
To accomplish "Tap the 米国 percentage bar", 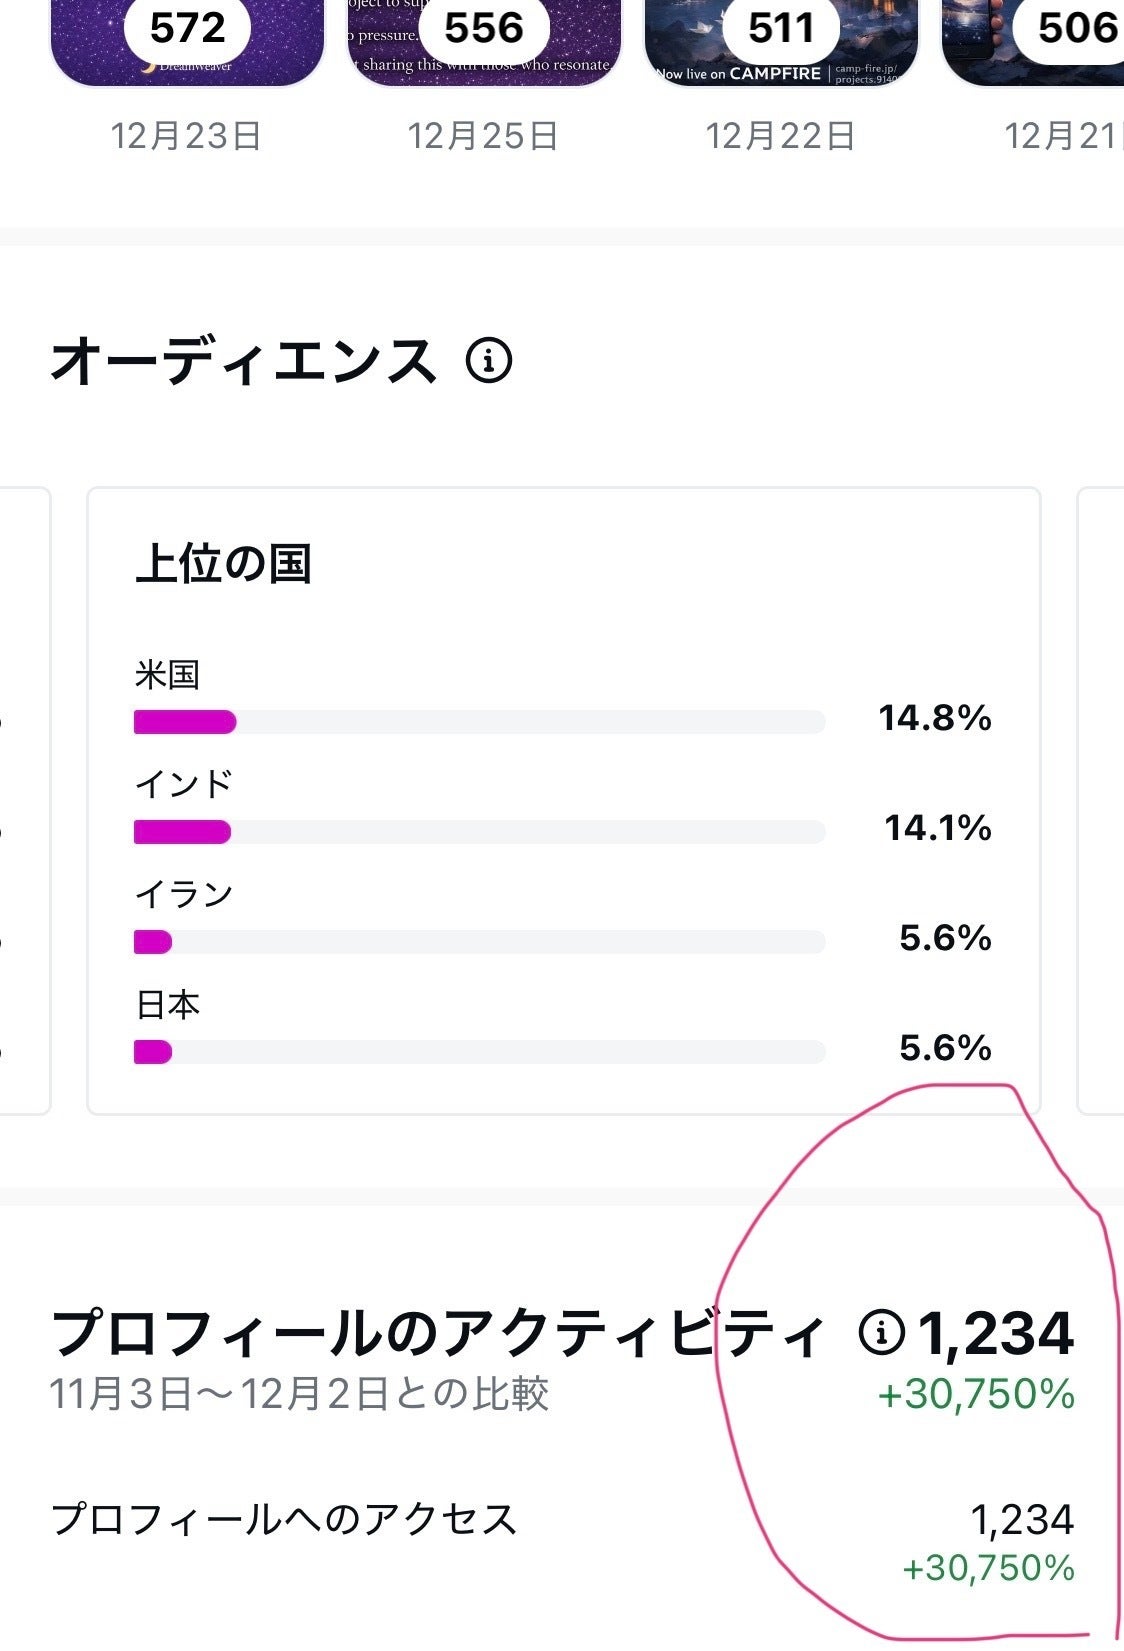I will tap(479, 722).
